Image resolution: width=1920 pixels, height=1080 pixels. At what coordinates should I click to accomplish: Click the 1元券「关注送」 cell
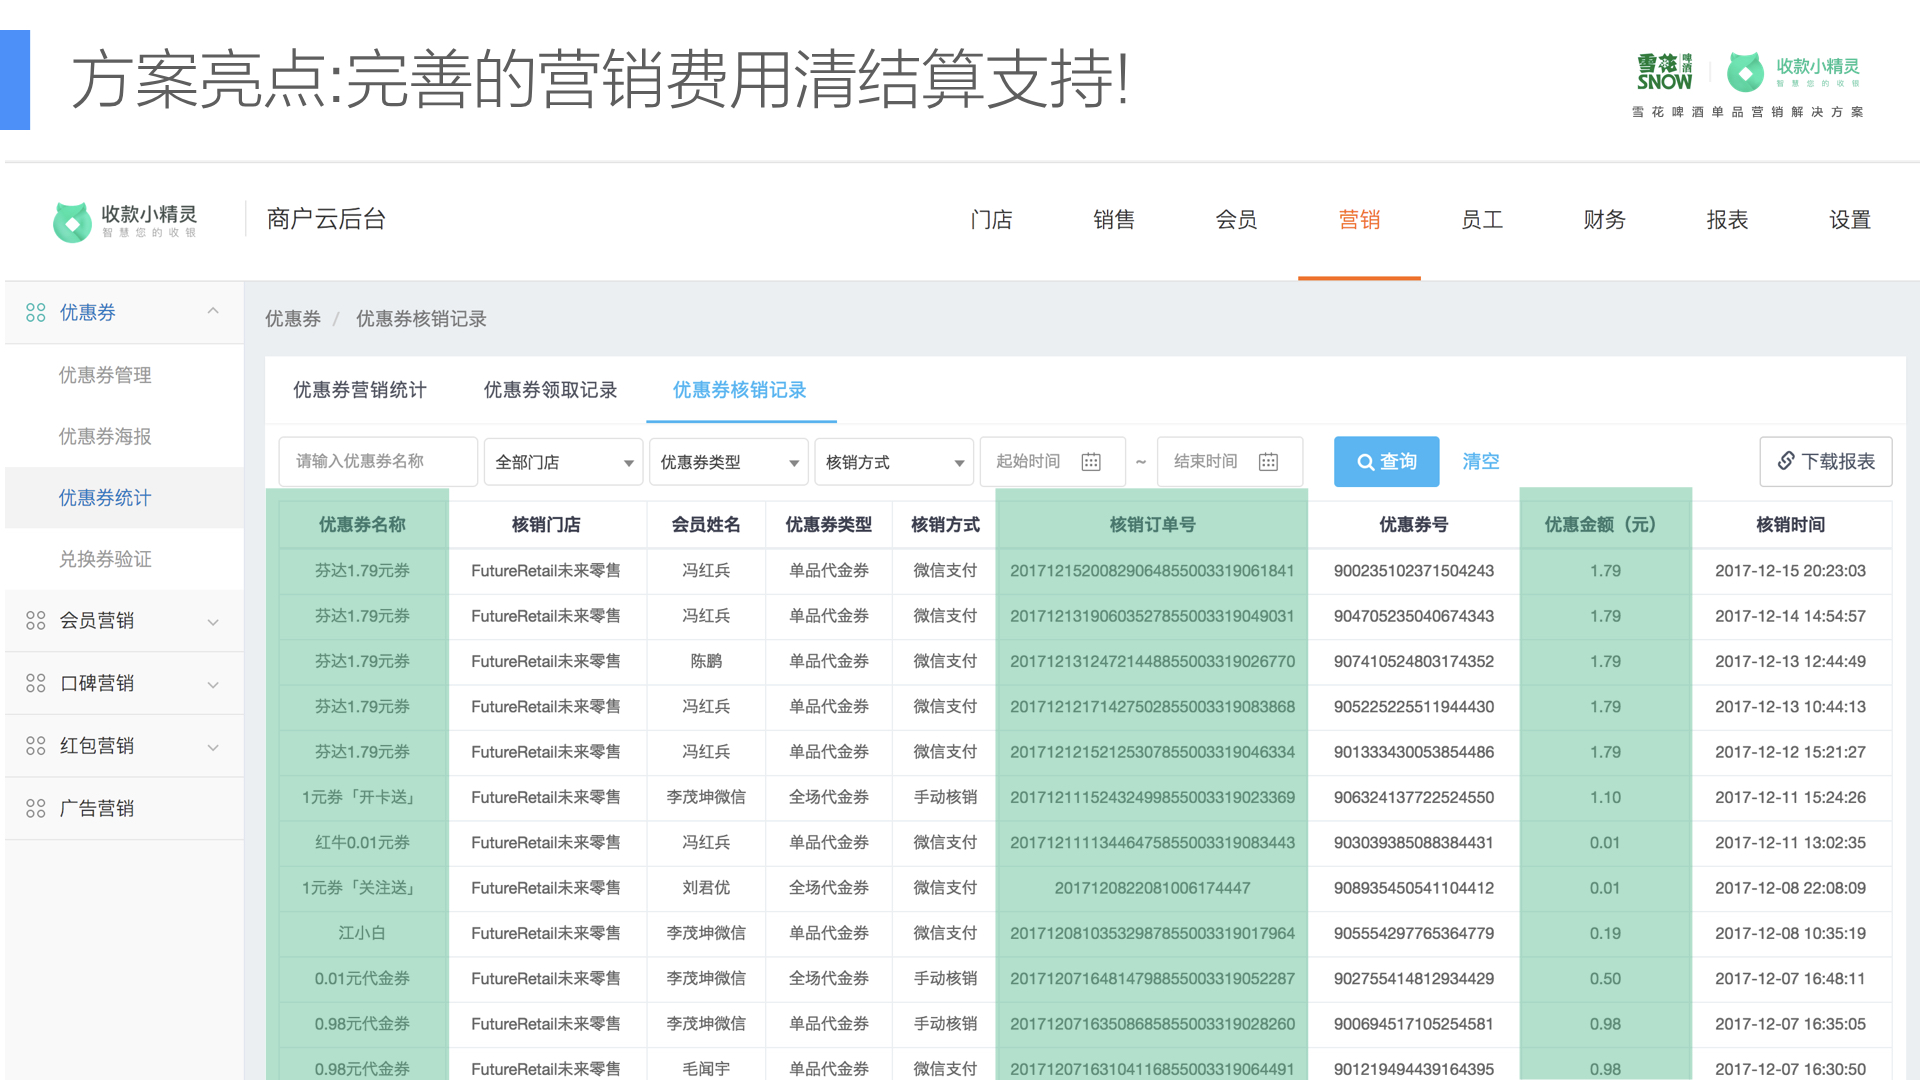362,888
